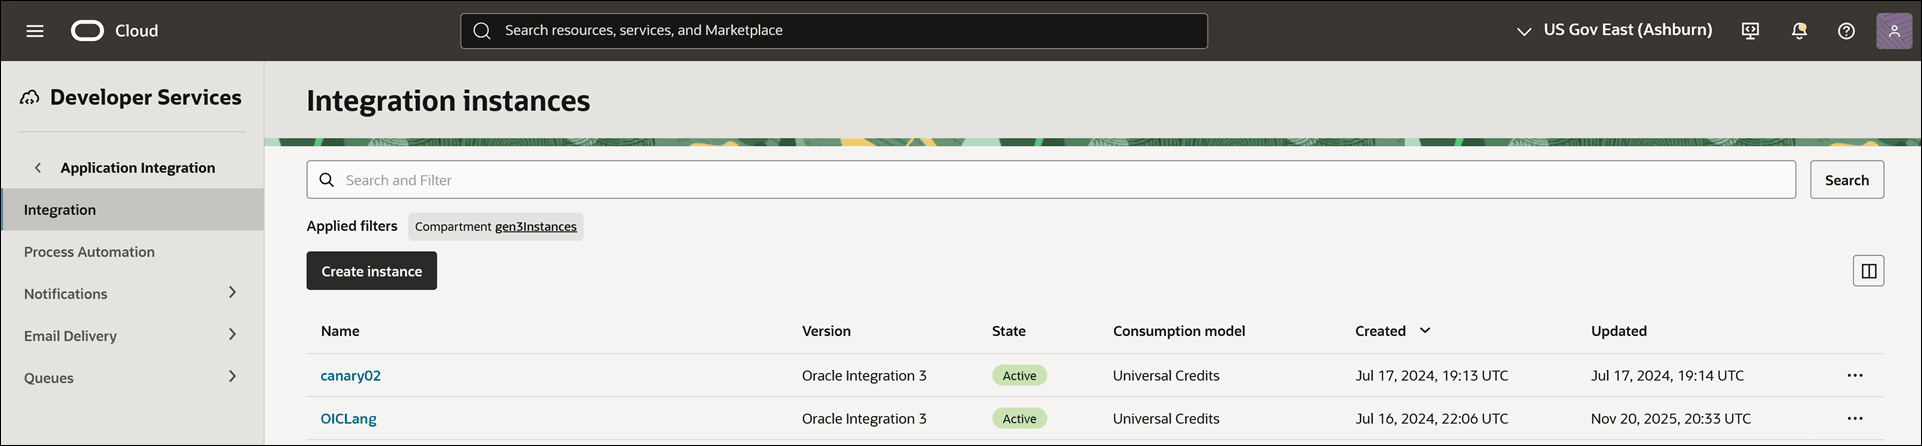Focus the Search and Filter field
Viewport: 1922px width, 446px height.
(x=1051, y=180)
